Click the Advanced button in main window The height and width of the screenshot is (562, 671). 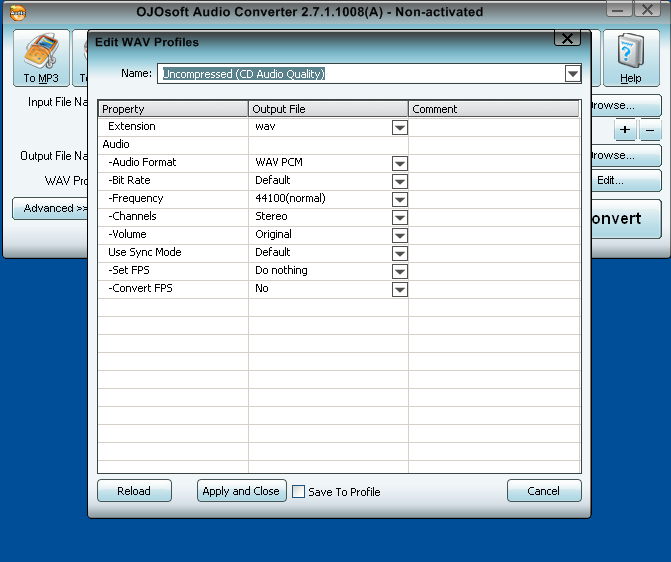pyautogui.click(x=50, y=208)
